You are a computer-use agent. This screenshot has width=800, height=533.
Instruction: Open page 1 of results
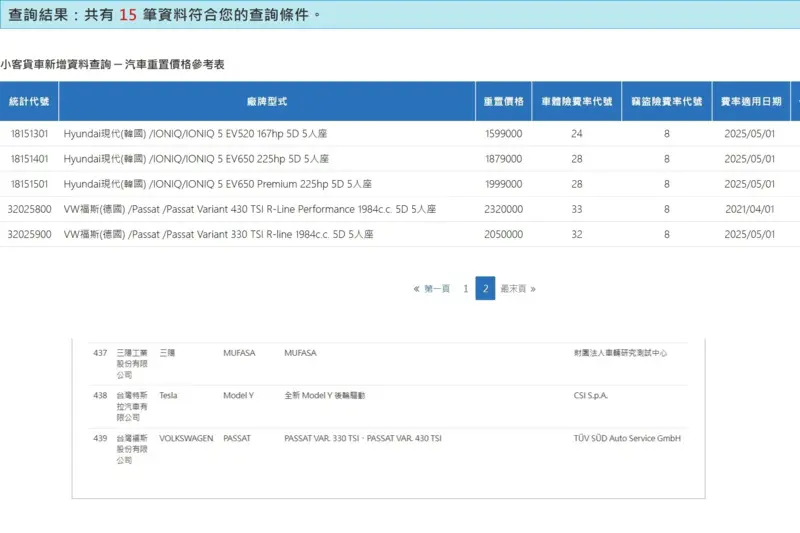click(466, 289)
